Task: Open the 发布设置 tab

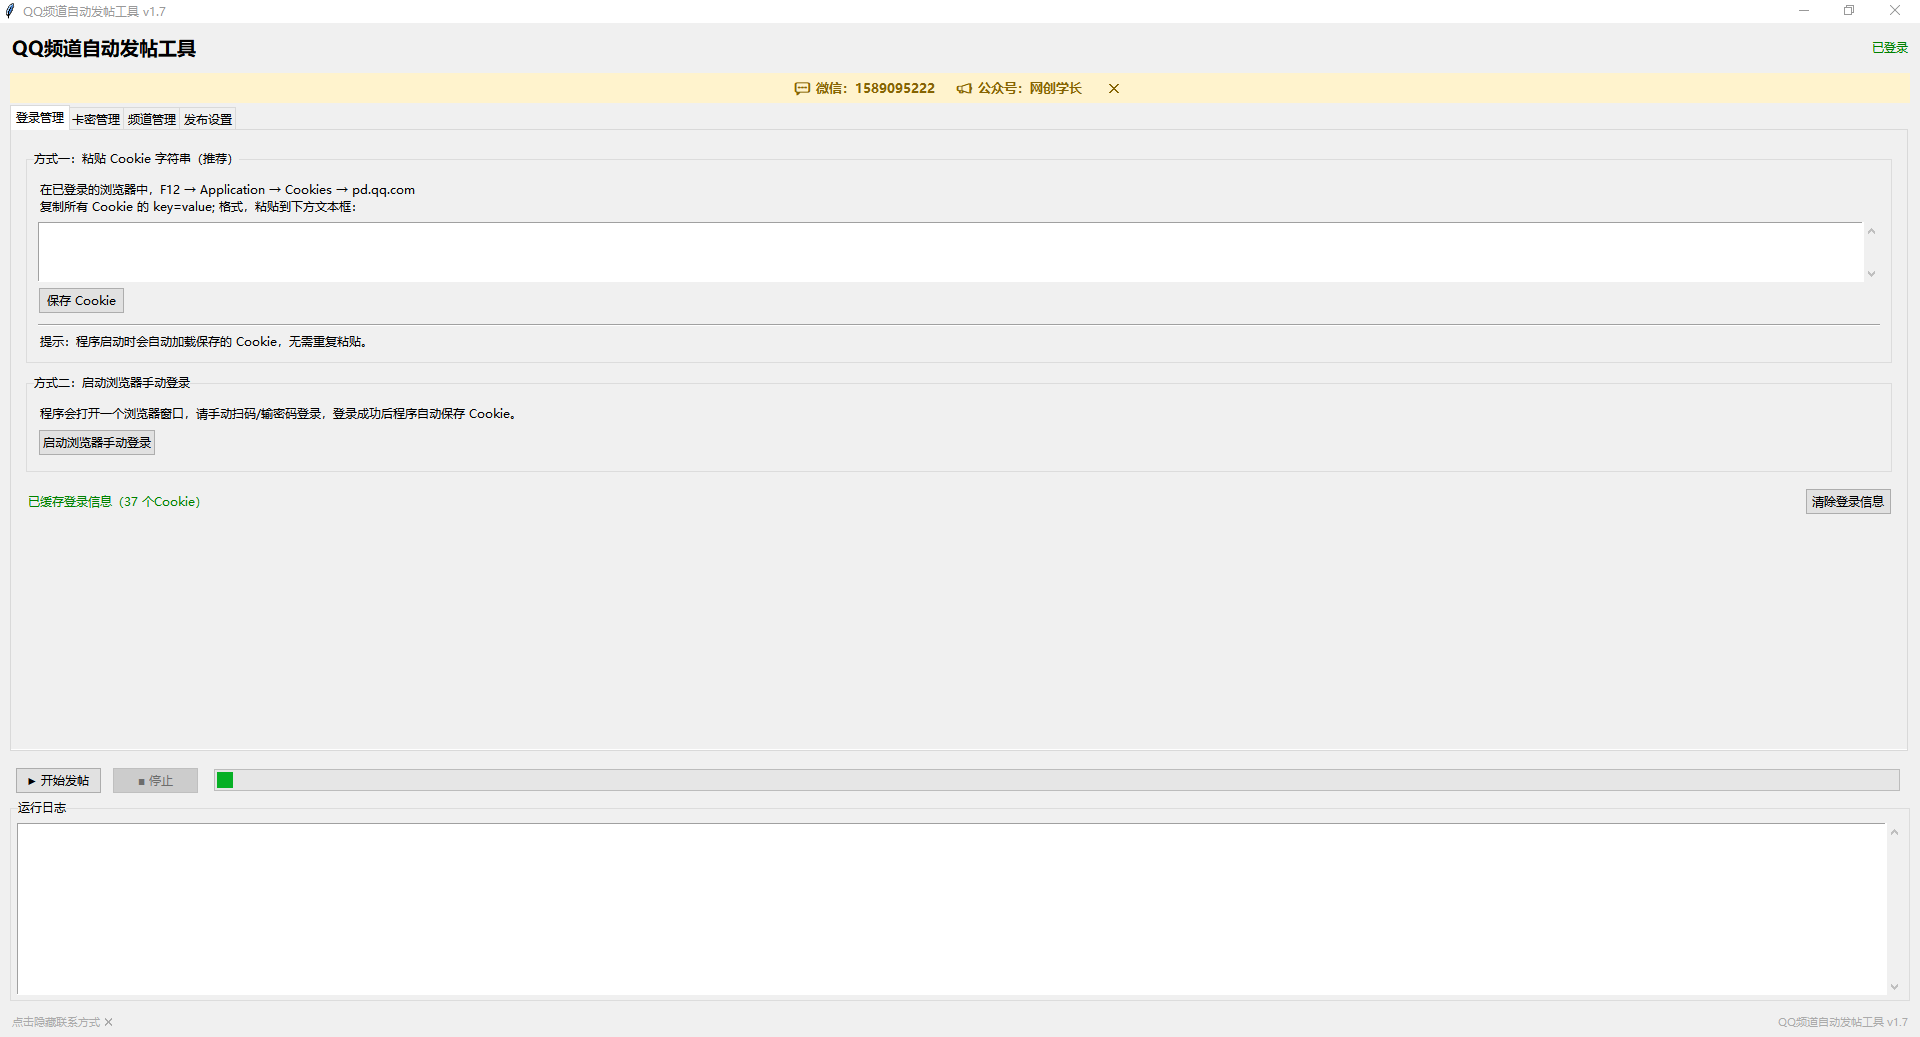Action: [x=208, y=119]
